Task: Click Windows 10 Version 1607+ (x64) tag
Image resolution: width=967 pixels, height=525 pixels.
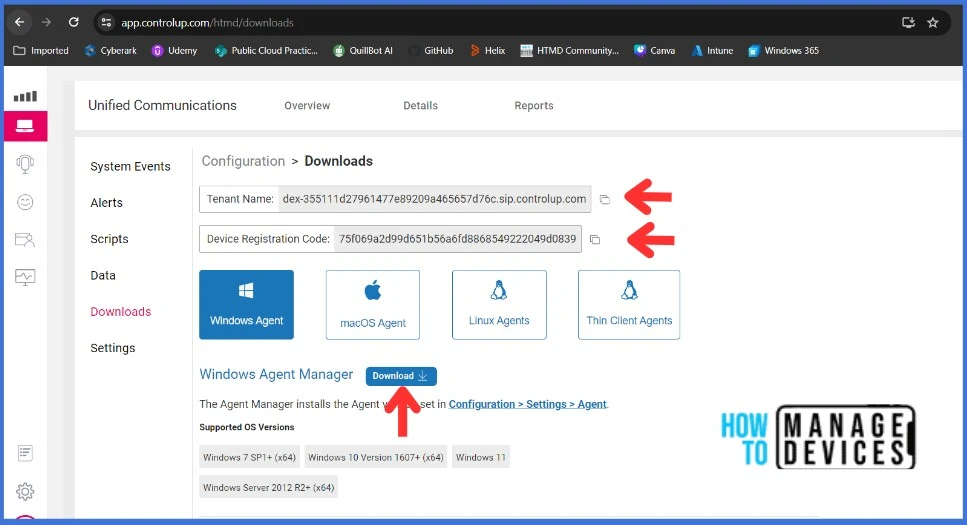Action: click(376, 457)
